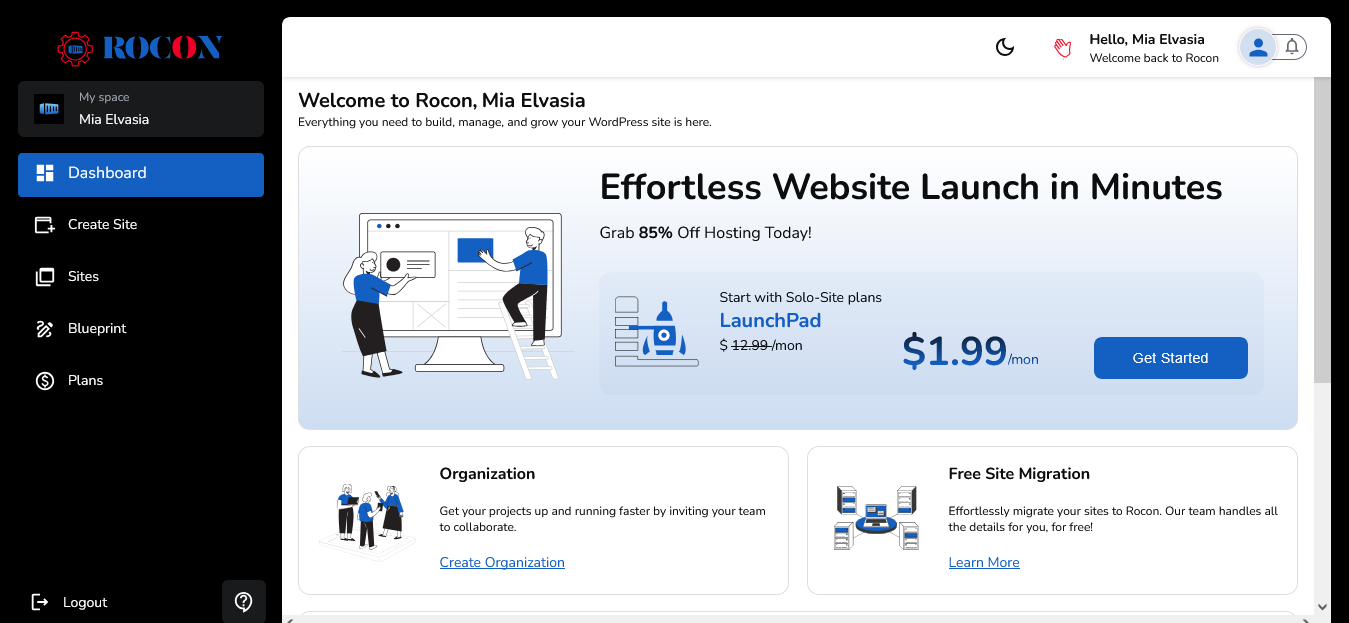Click the vertical scrollbar thumb

pos(1322,230)
